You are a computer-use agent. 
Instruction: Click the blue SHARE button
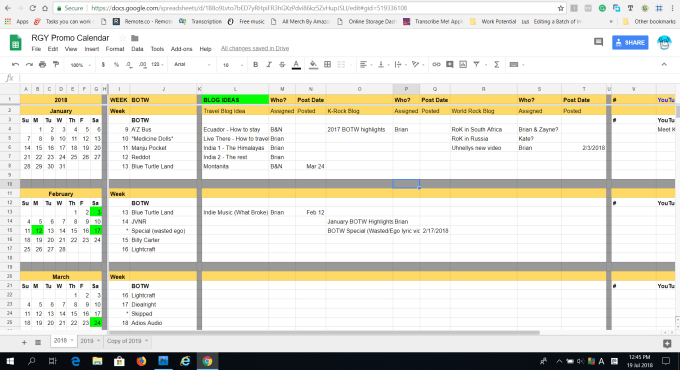click(630, 43)
